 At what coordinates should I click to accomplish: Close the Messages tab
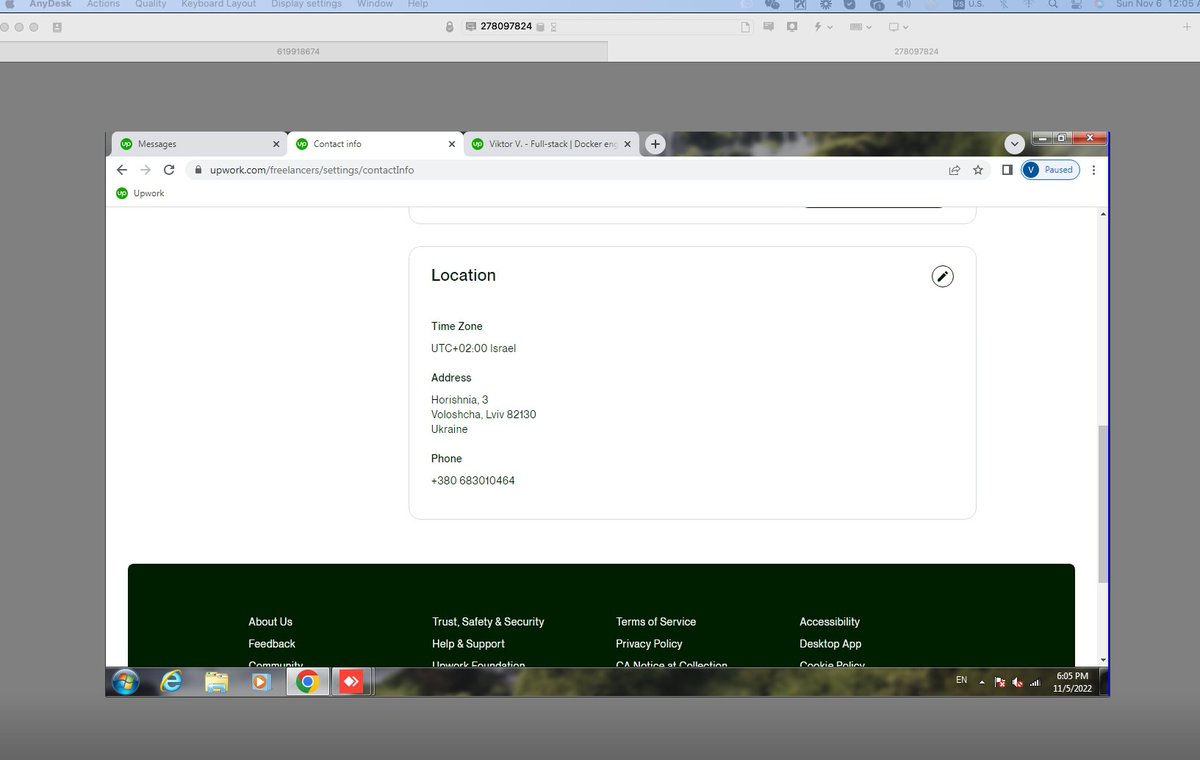pyautogui.click(x=276, y=144)
